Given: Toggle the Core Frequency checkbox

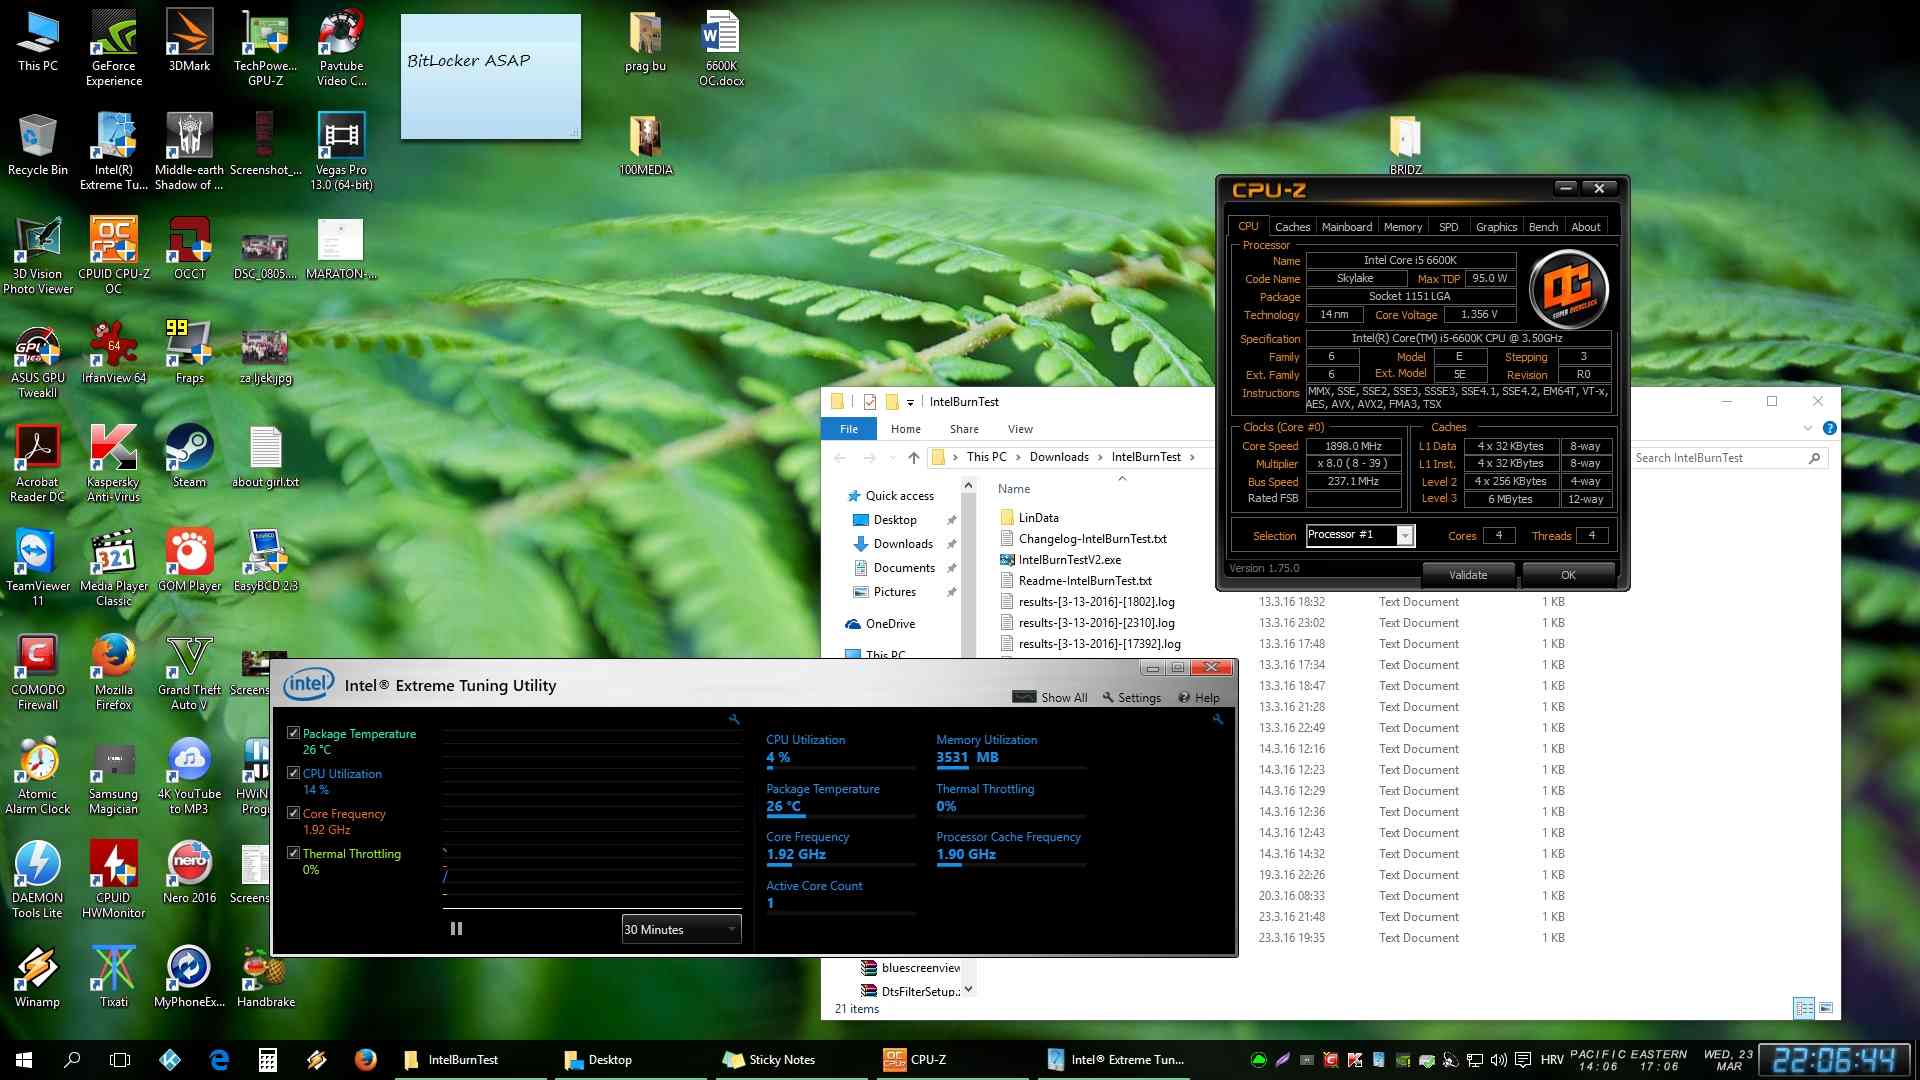Looking at the screenshot, I should [293, 813].
